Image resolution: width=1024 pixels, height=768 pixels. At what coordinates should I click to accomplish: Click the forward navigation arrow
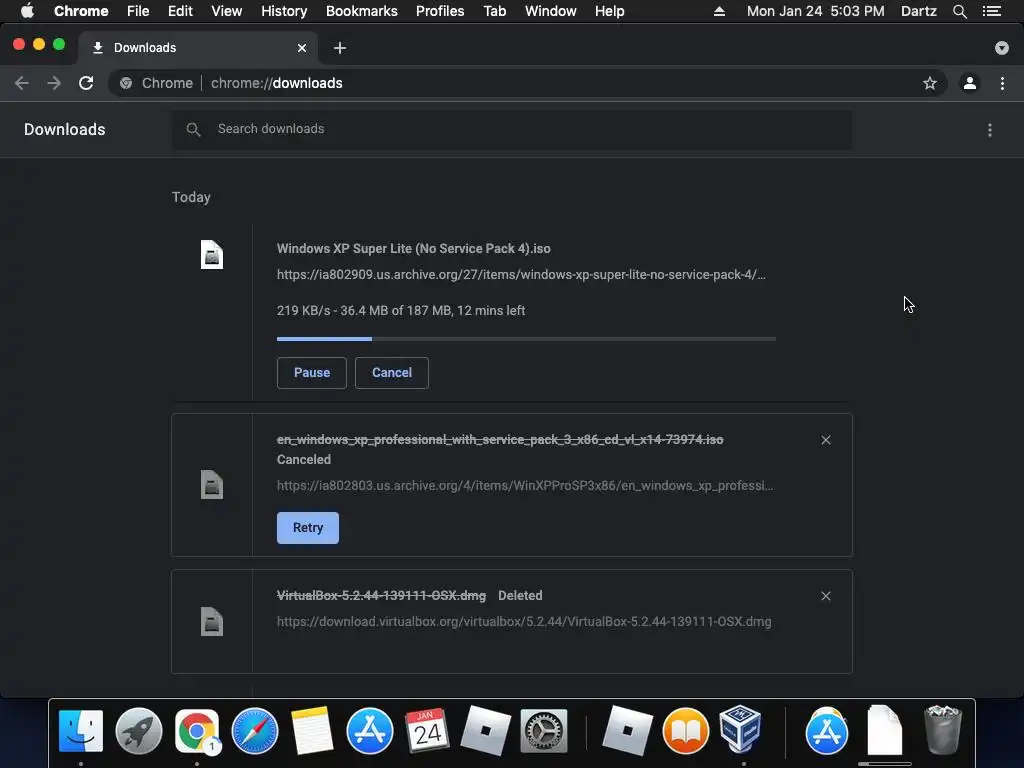(x=54, y=83)
